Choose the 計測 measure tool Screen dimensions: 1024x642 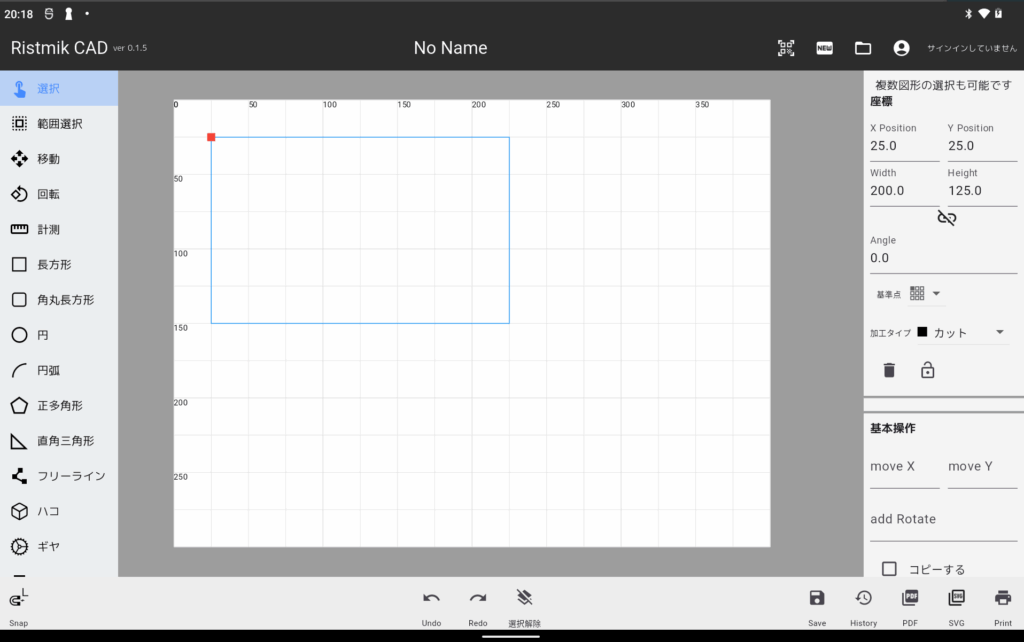(48, 229)
